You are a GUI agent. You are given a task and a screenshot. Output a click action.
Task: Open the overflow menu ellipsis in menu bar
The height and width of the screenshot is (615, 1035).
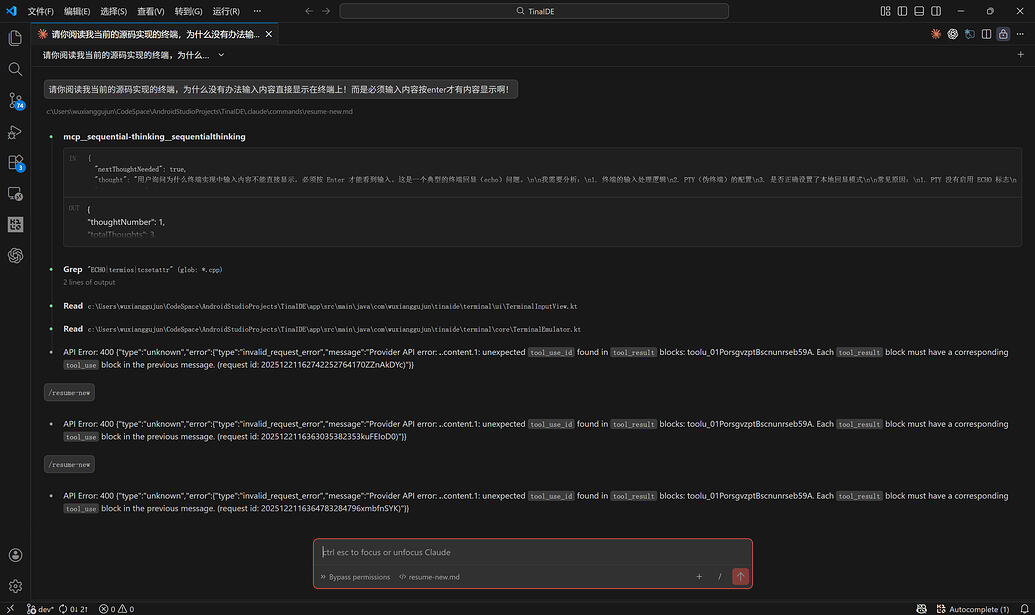click(257, 11)
